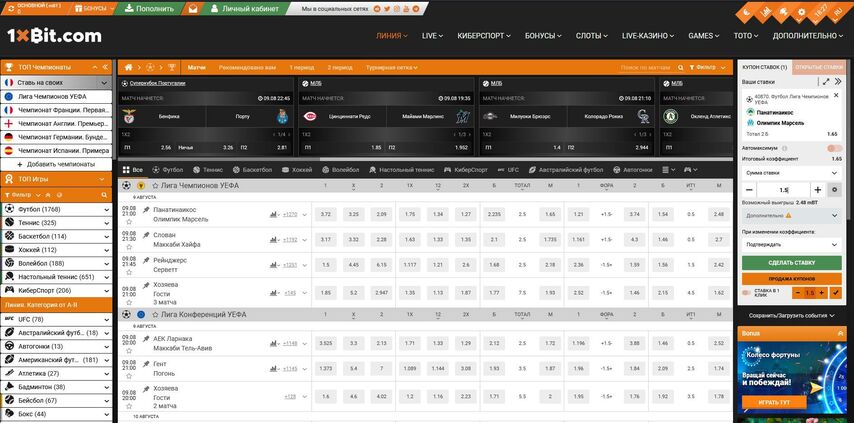The height and width of the screenshot is (423, 854).
Task: Toggle the Automaximum switch
Action: [x=833, y=148]
